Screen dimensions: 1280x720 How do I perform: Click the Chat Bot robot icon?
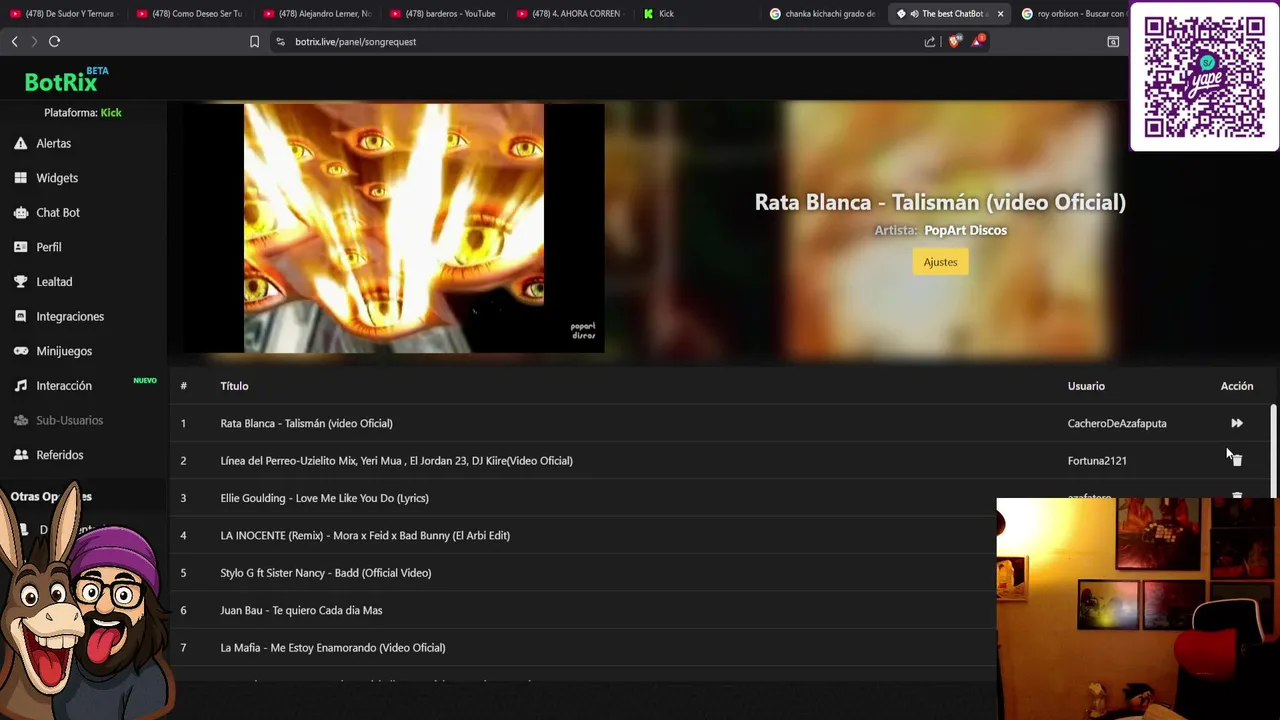pyautogui.click(x=20, y=212)
